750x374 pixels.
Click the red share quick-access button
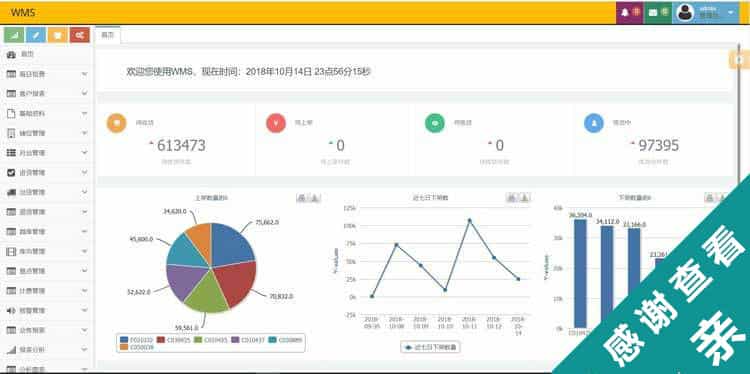(x=79, y=35)
